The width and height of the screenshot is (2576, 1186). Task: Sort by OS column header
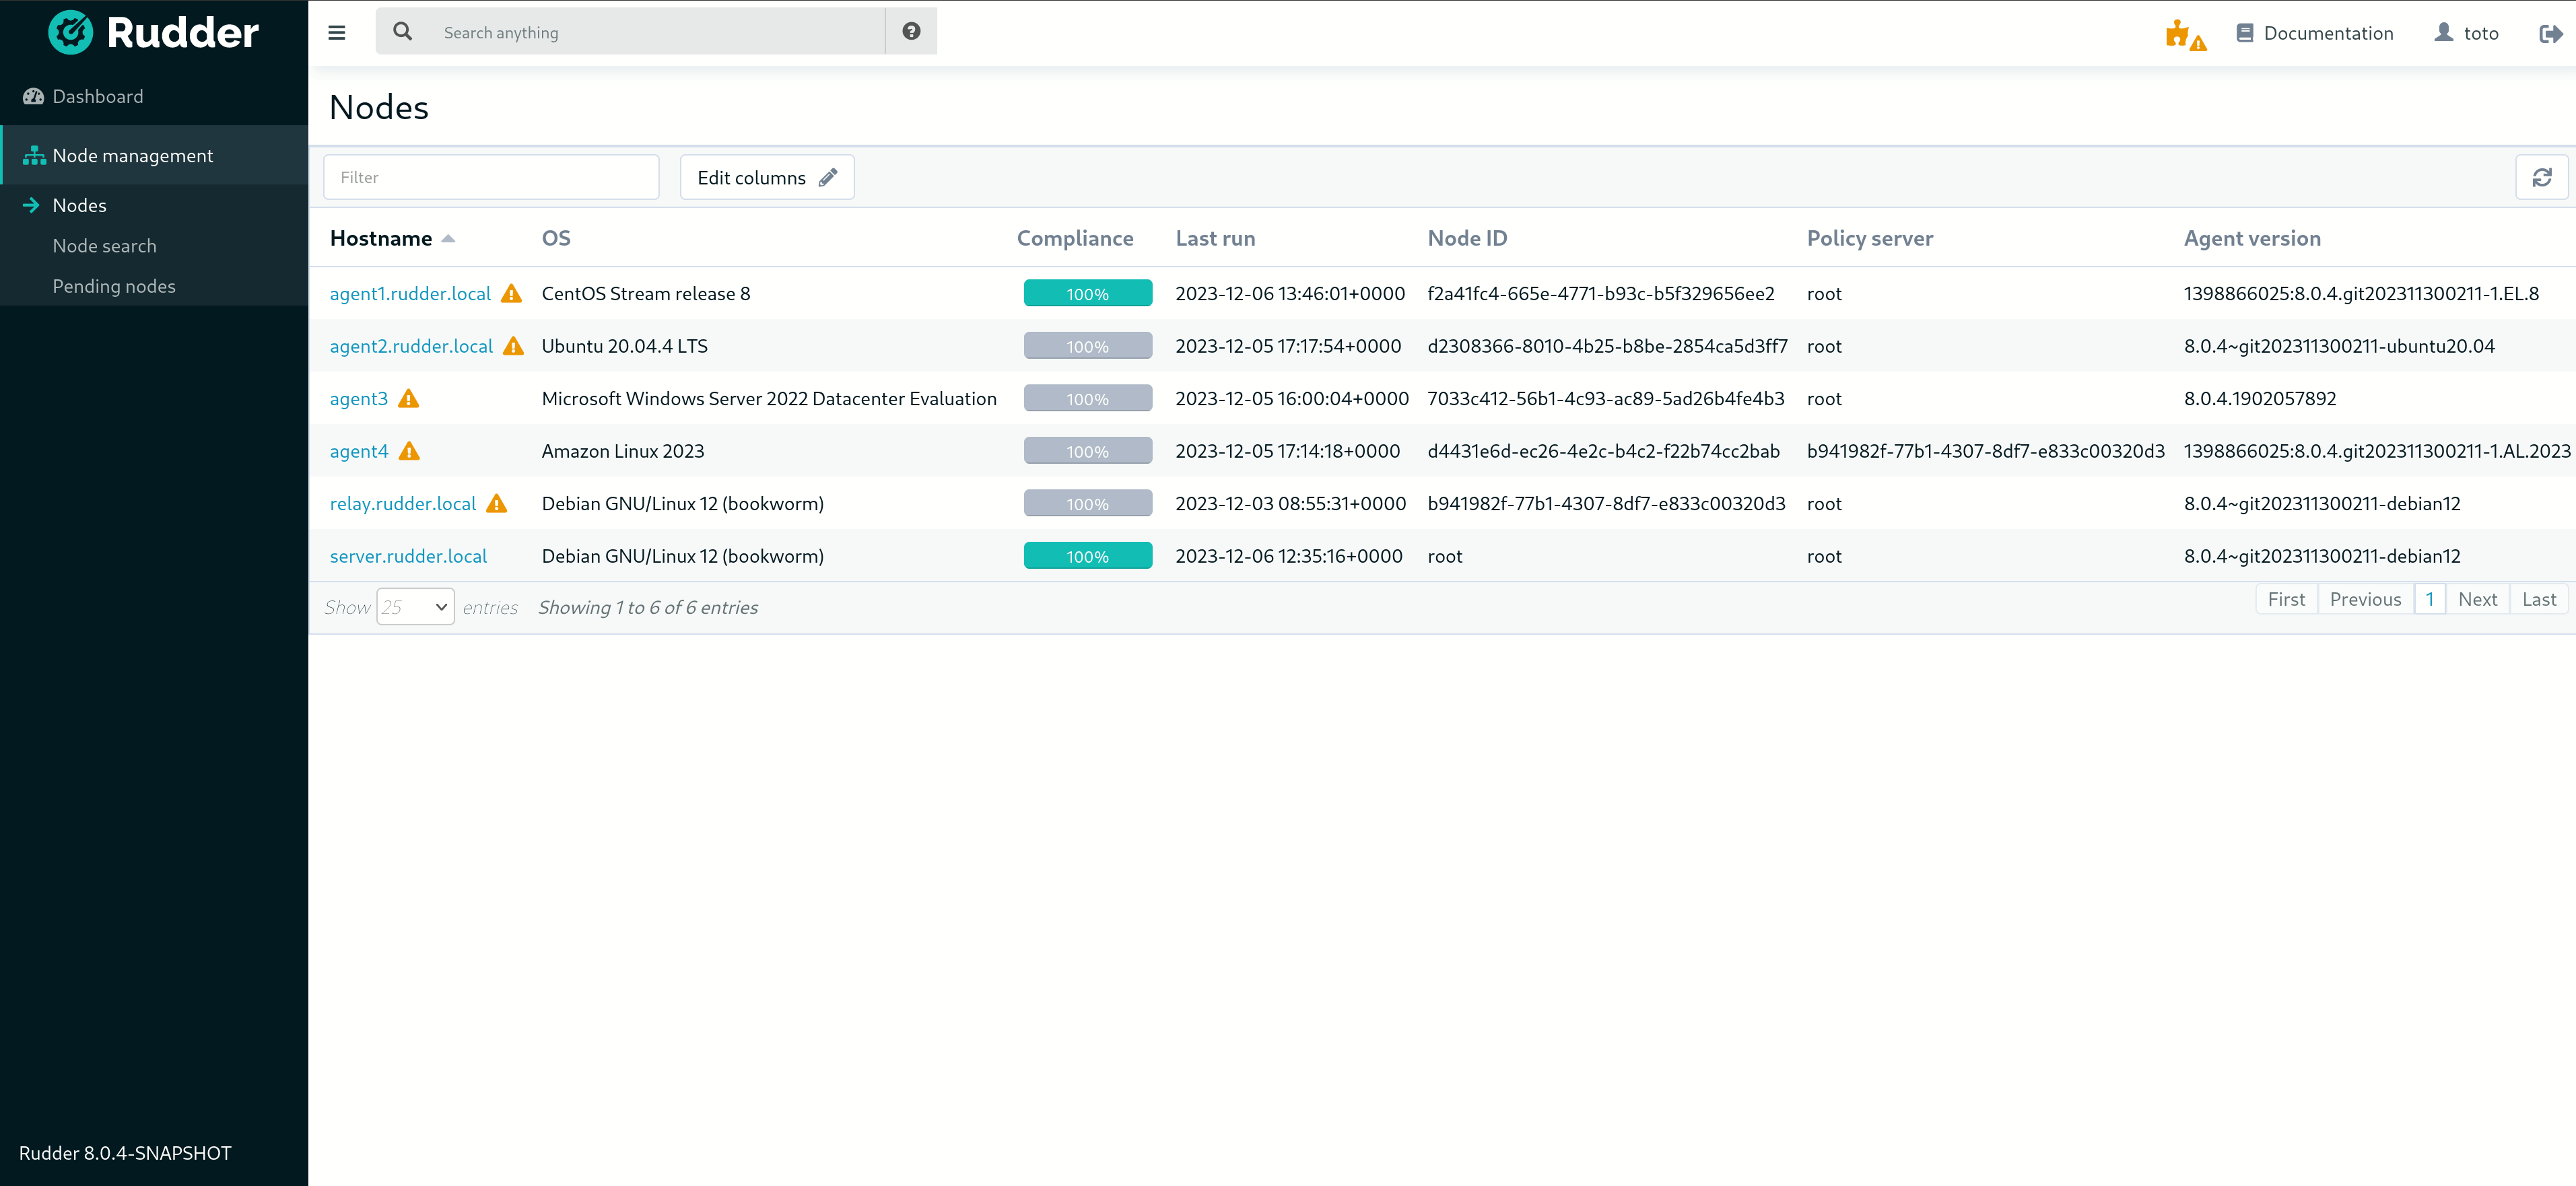click(556, 238)
